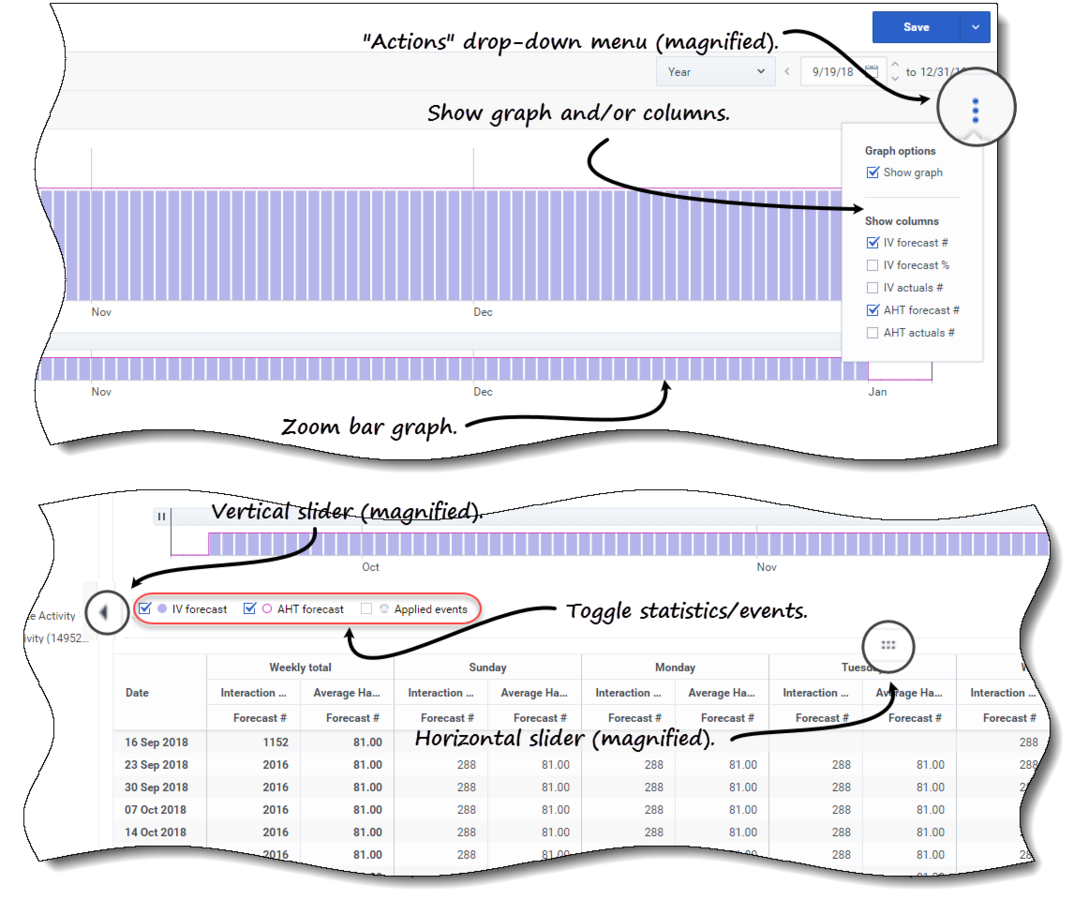Click the vertical slider collapse arrow
This screenshot has width=1074, height=900.
[x=103, y=612]
